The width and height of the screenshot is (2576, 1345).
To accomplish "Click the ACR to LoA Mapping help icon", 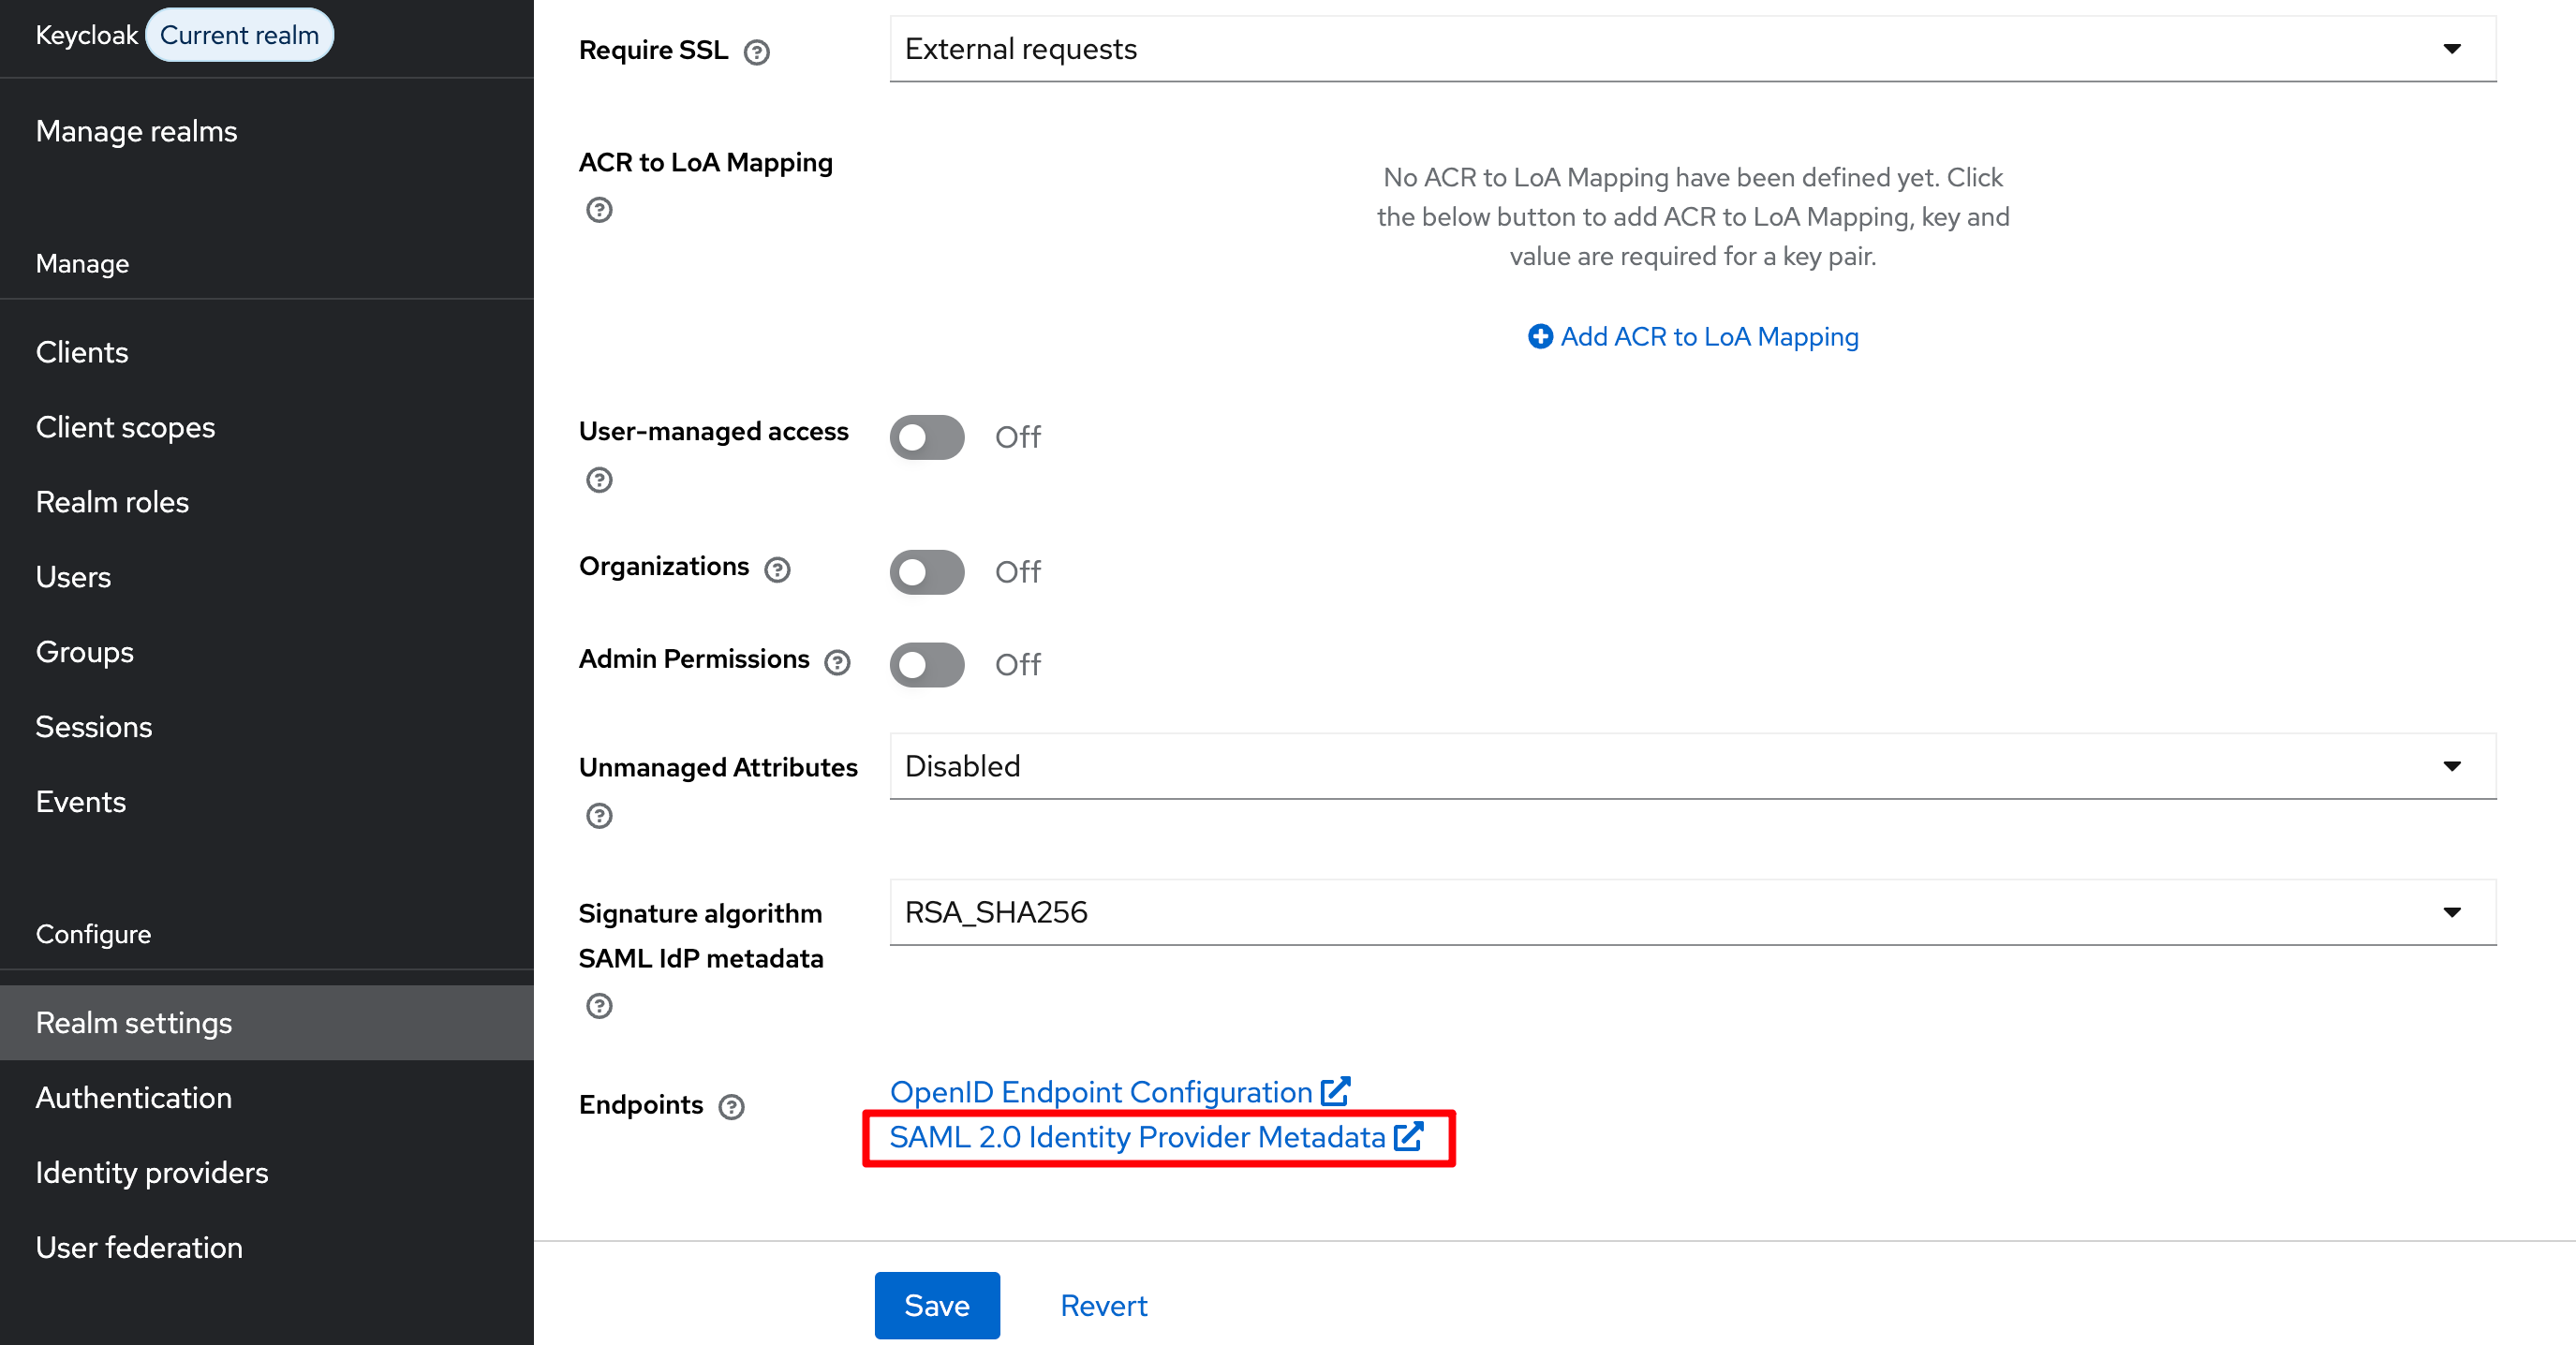I will [599, 210].
